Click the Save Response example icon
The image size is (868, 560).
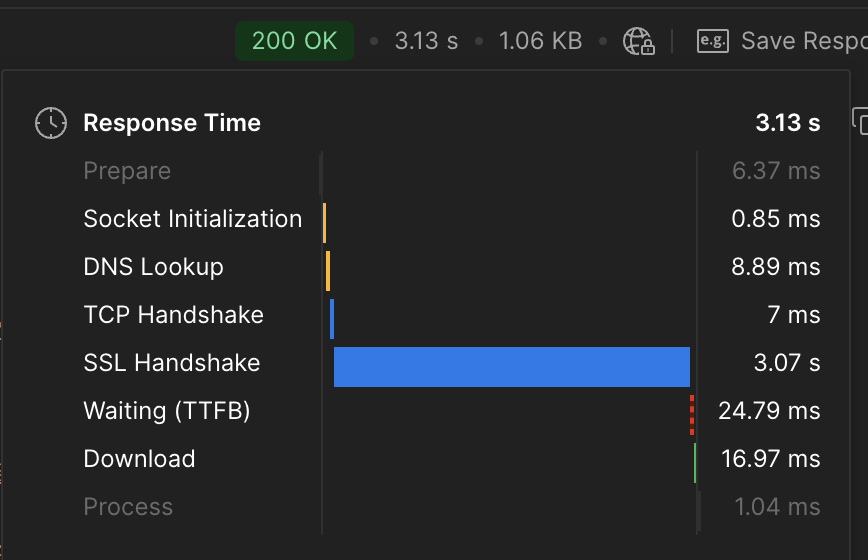tap(712, 41)
